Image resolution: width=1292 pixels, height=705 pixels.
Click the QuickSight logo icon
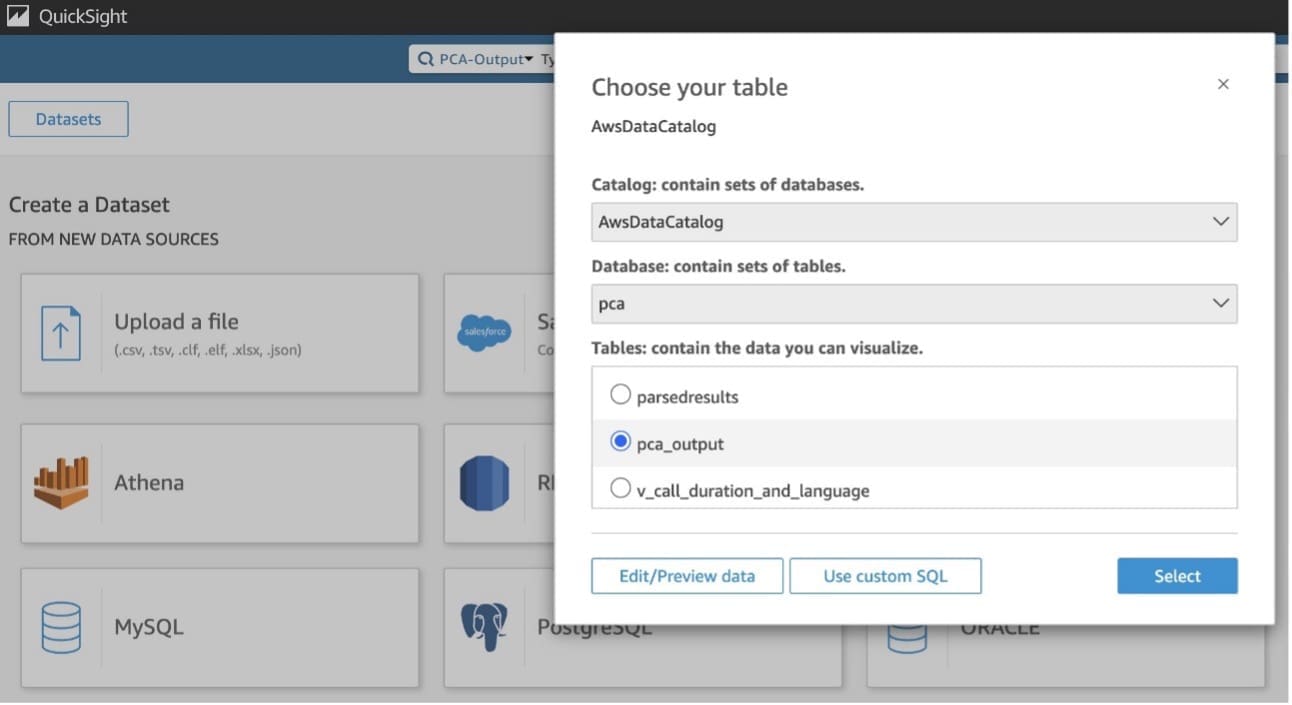coord(17,15)
